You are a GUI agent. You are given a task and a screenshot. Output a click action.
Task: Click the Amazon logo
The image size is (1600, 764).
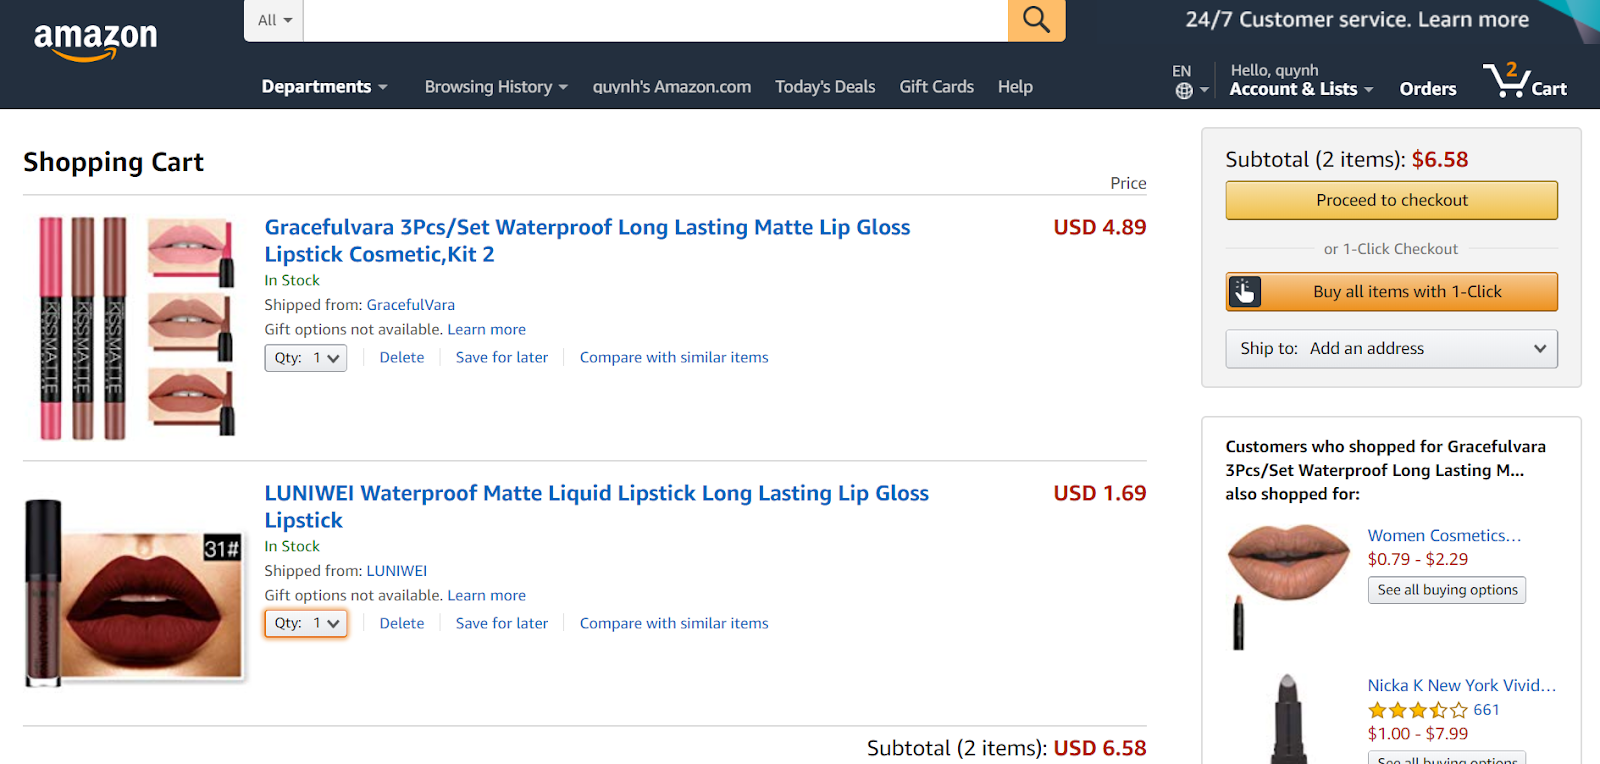[x=95, y=41]
